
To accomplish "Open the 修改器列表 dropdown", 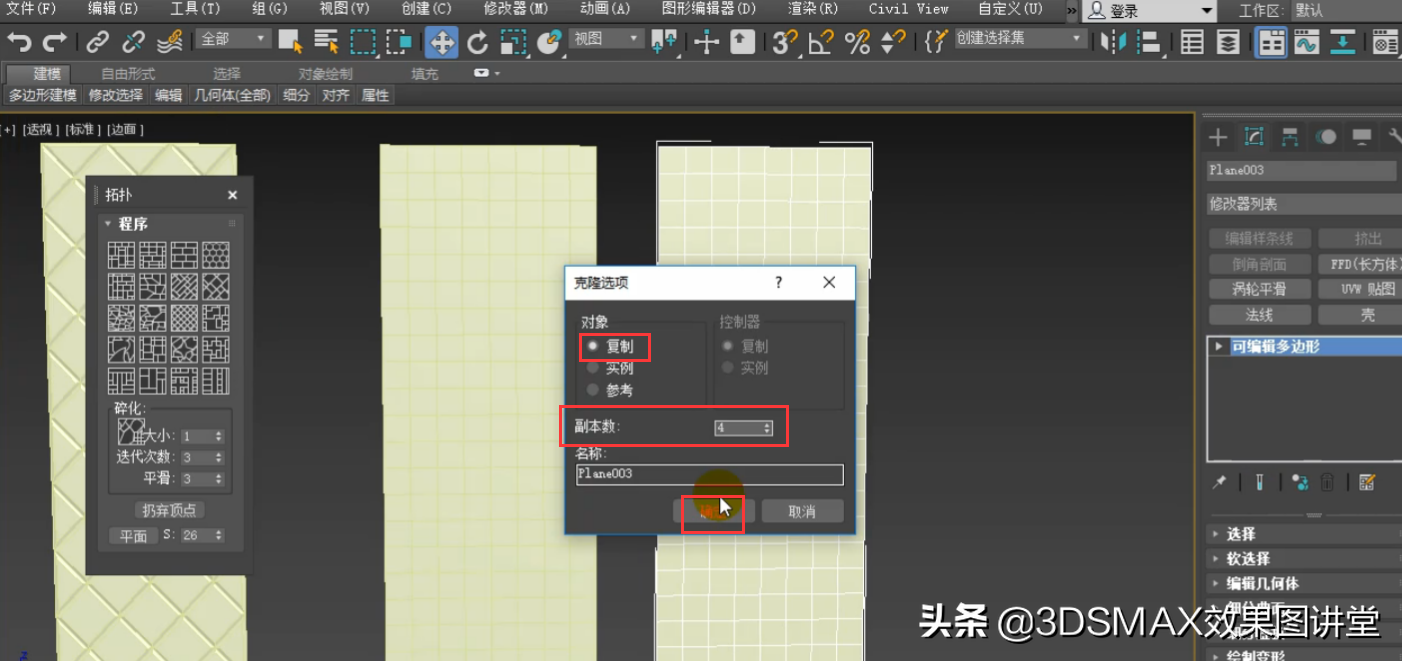I will tap(1303, 204).
